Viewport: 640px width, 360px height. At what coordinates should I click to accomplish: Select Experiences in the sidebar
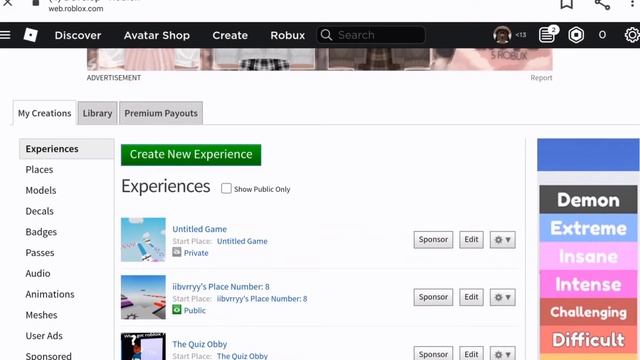(x=67, y=149)
